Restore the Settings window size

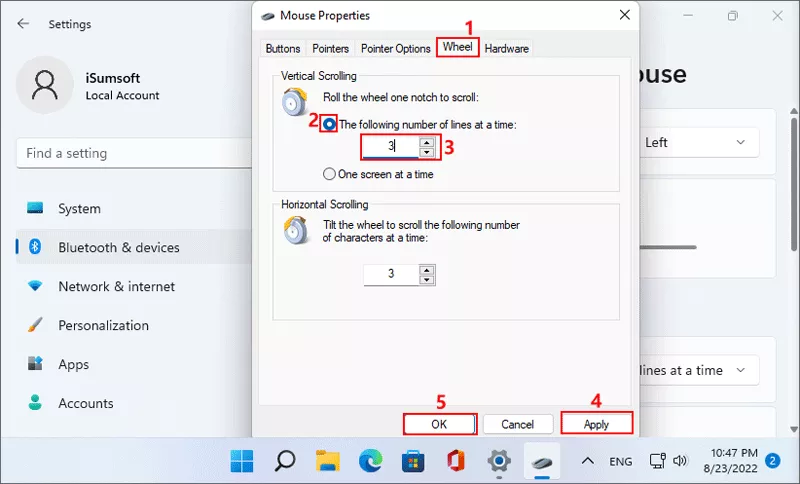coord(733,16)
